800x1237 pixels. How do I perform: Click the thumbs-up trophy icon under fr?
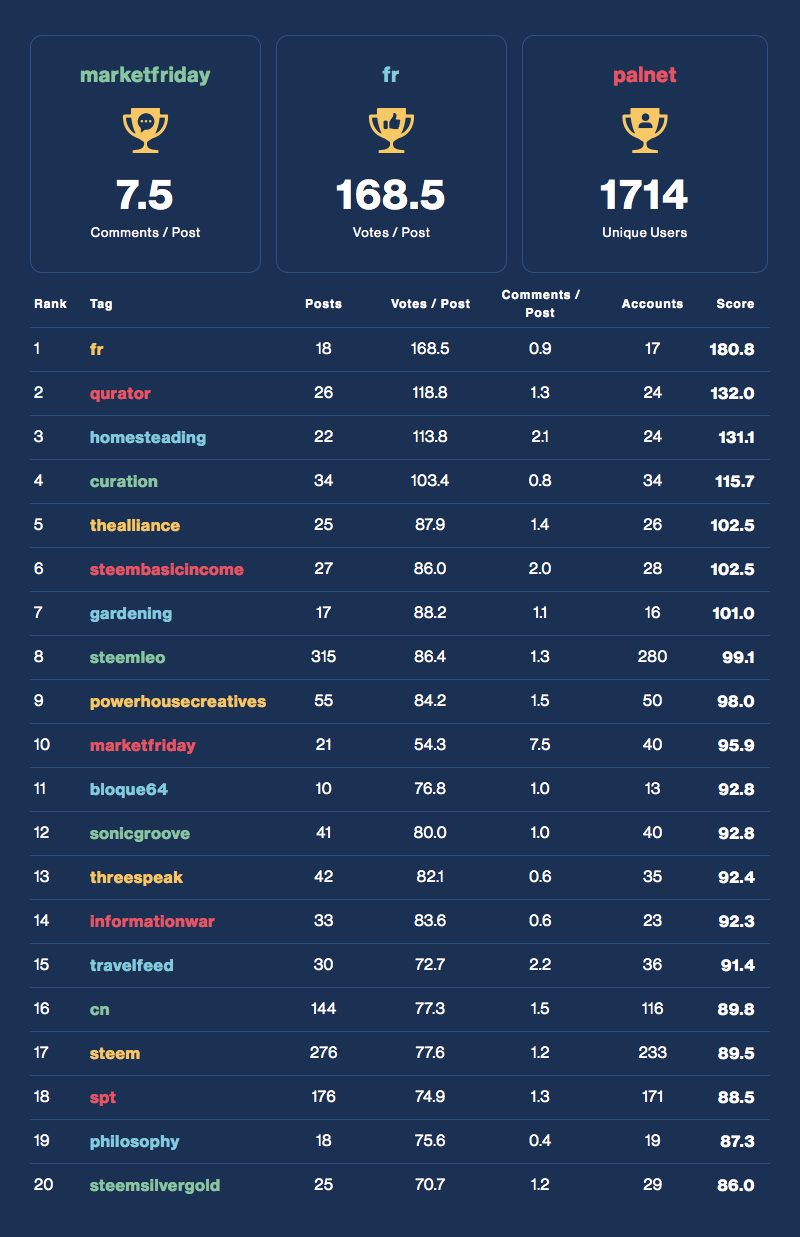[391, 130]
